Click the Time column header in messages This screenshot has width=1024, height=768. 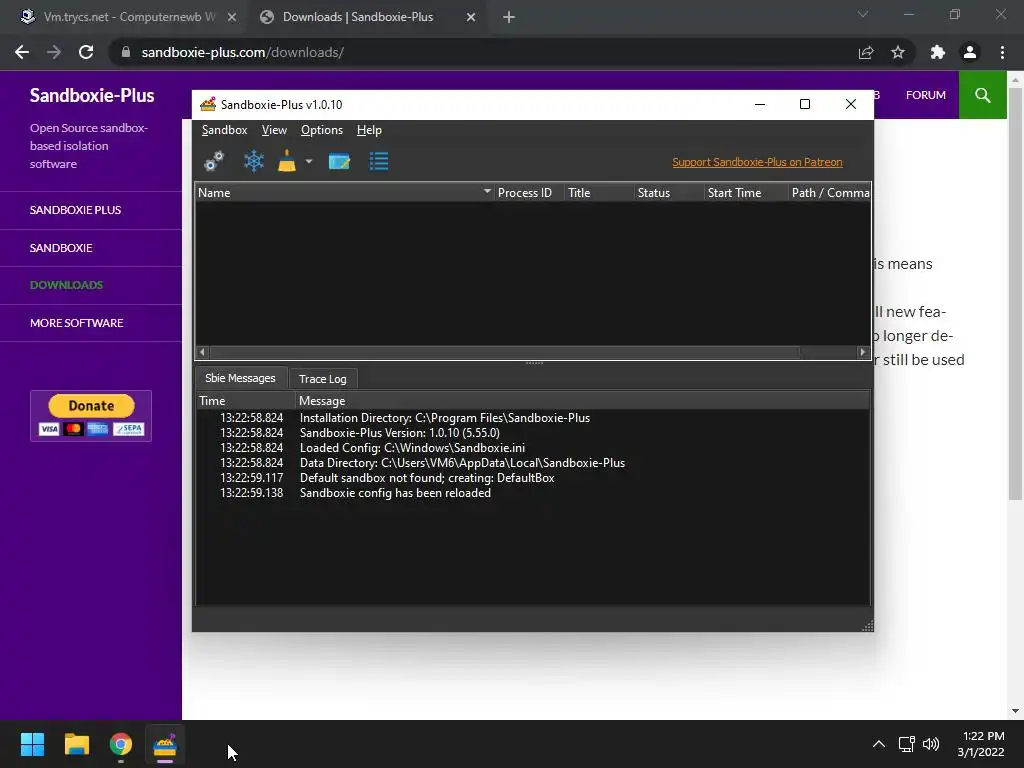click(246, 400)
